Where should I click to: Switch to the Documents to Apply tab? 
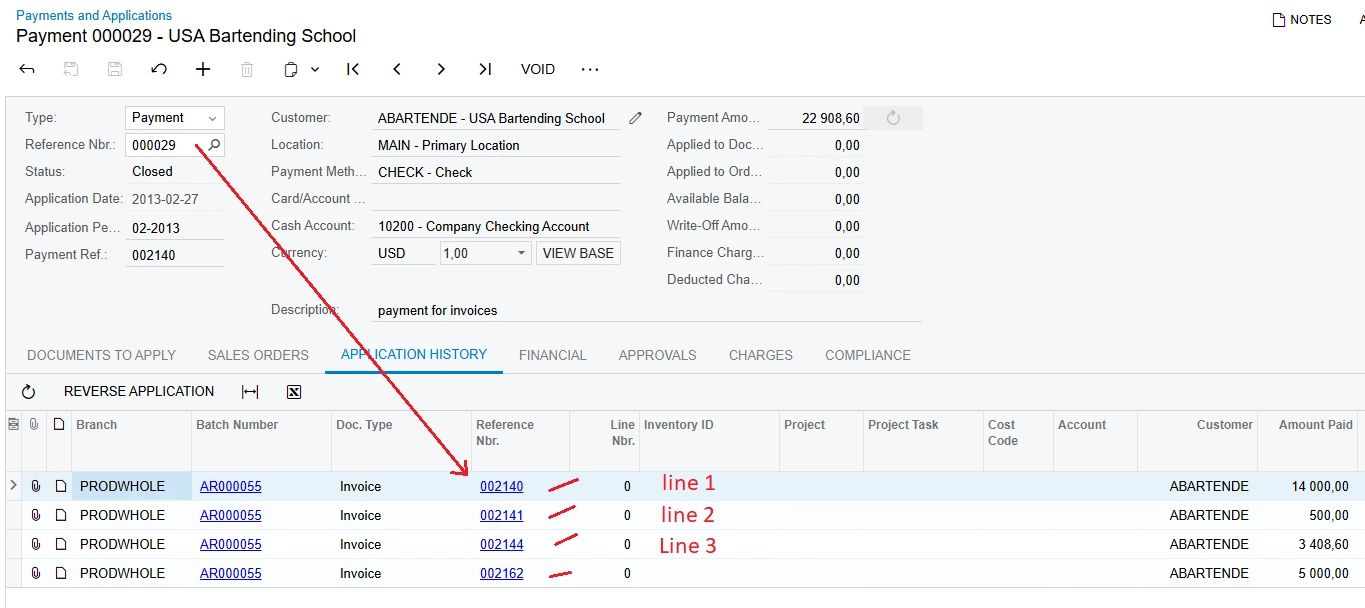101,355
